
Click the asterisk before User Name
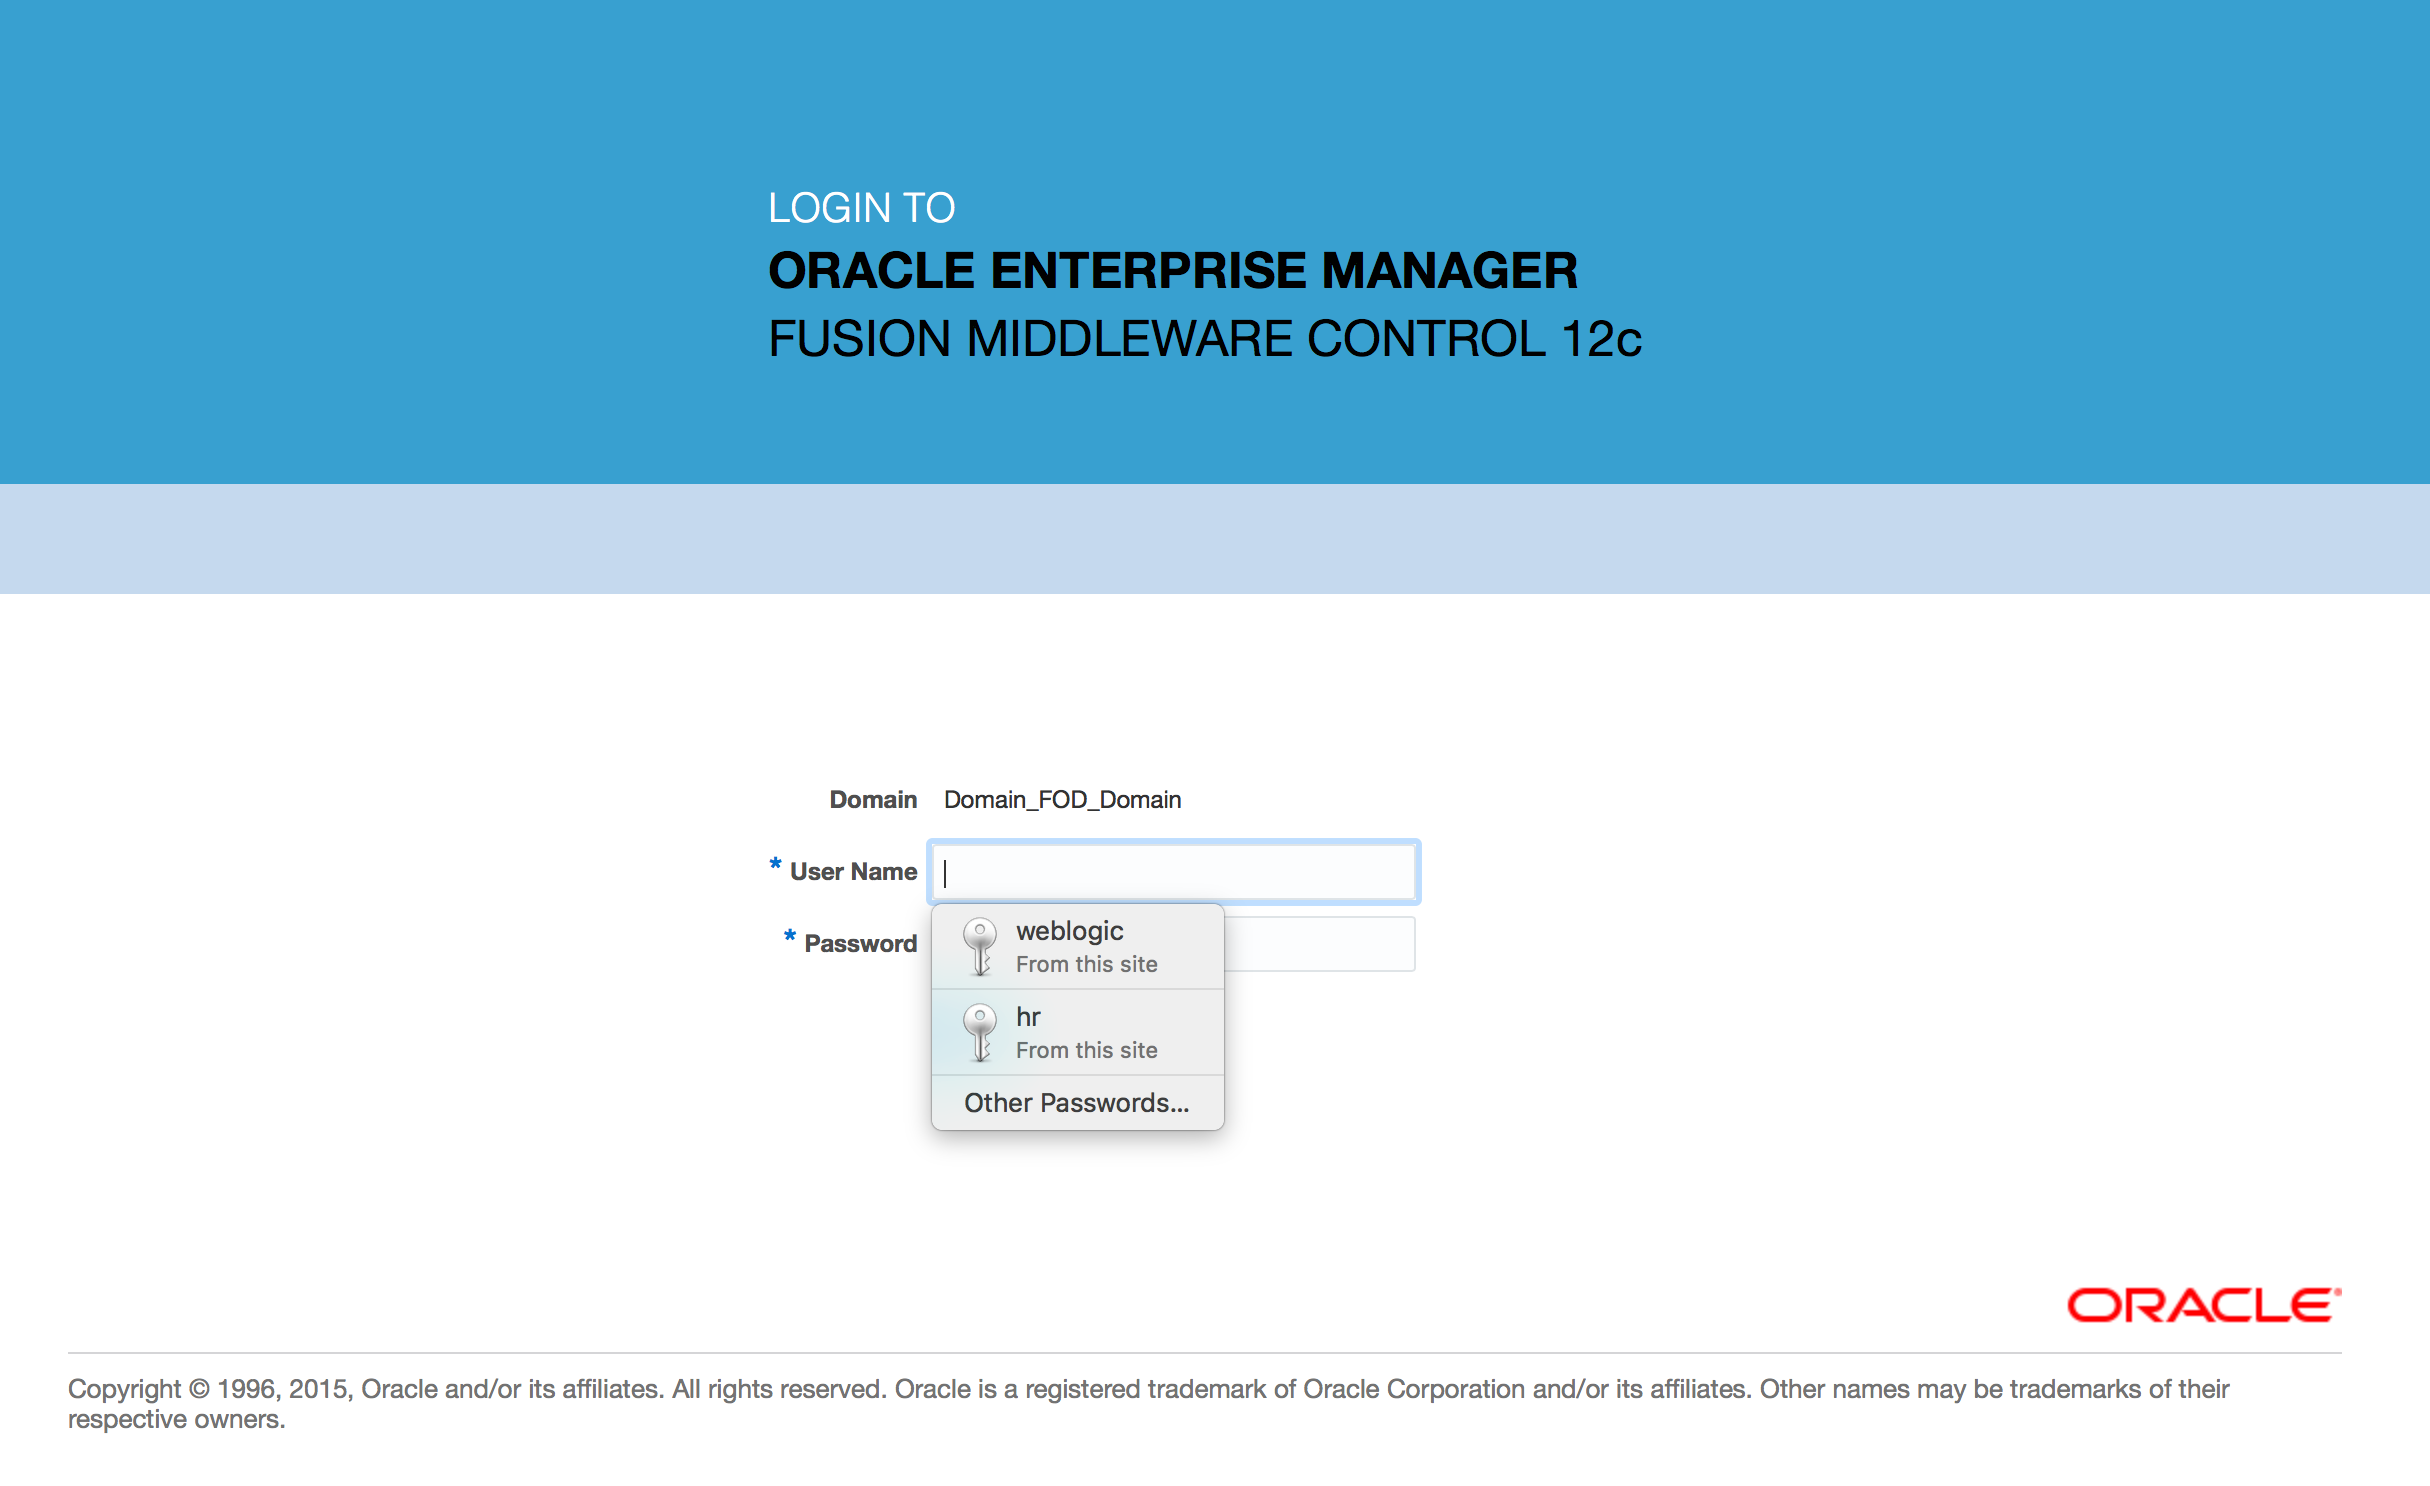point(775,865)
